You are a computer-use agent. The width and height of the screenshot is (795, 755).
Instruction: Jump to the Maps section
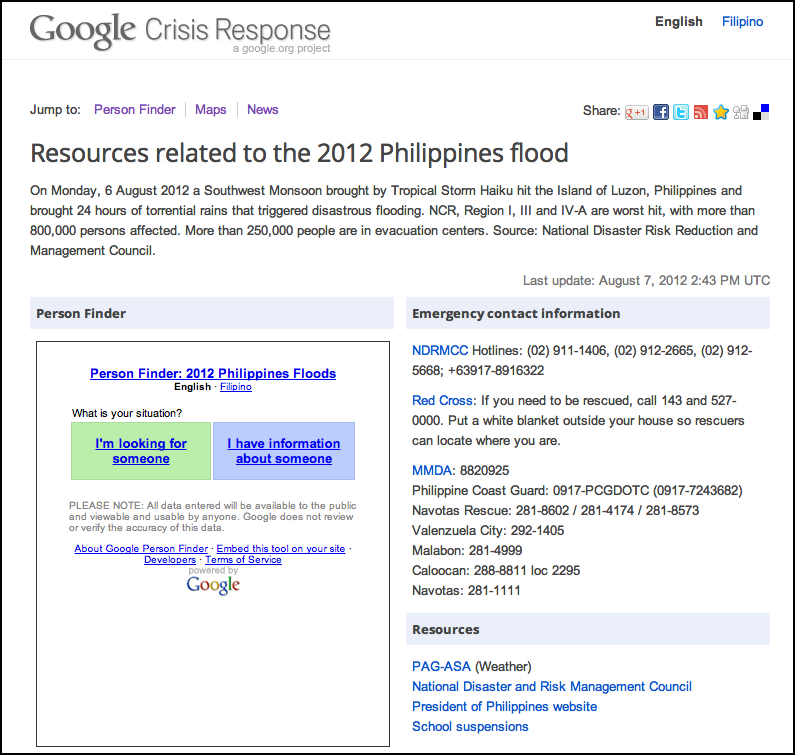[210, 110]
